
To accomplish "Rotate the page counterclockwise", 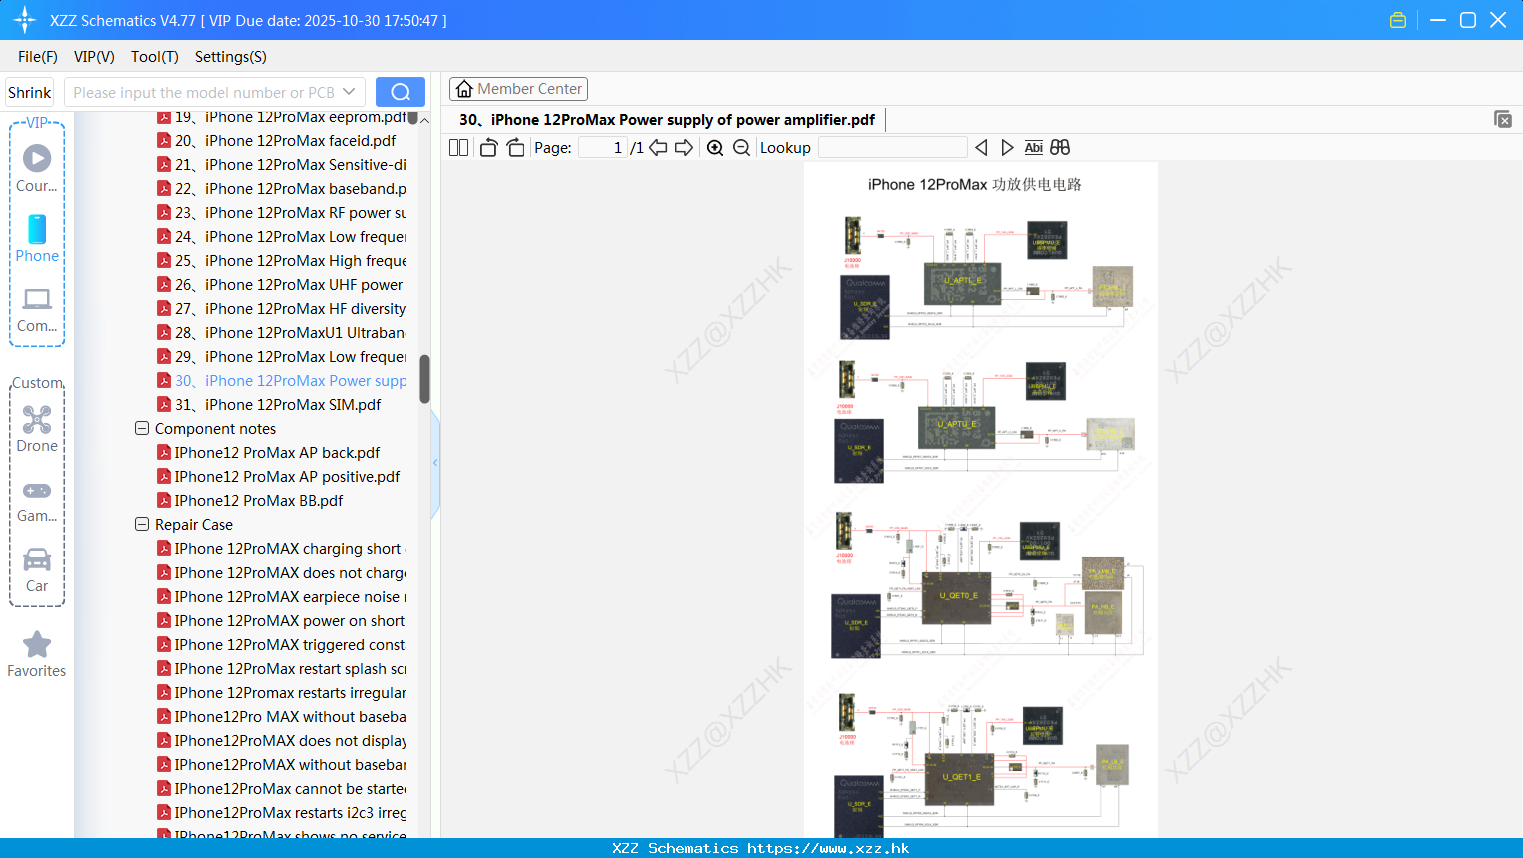I will click(x=488, y=148).
